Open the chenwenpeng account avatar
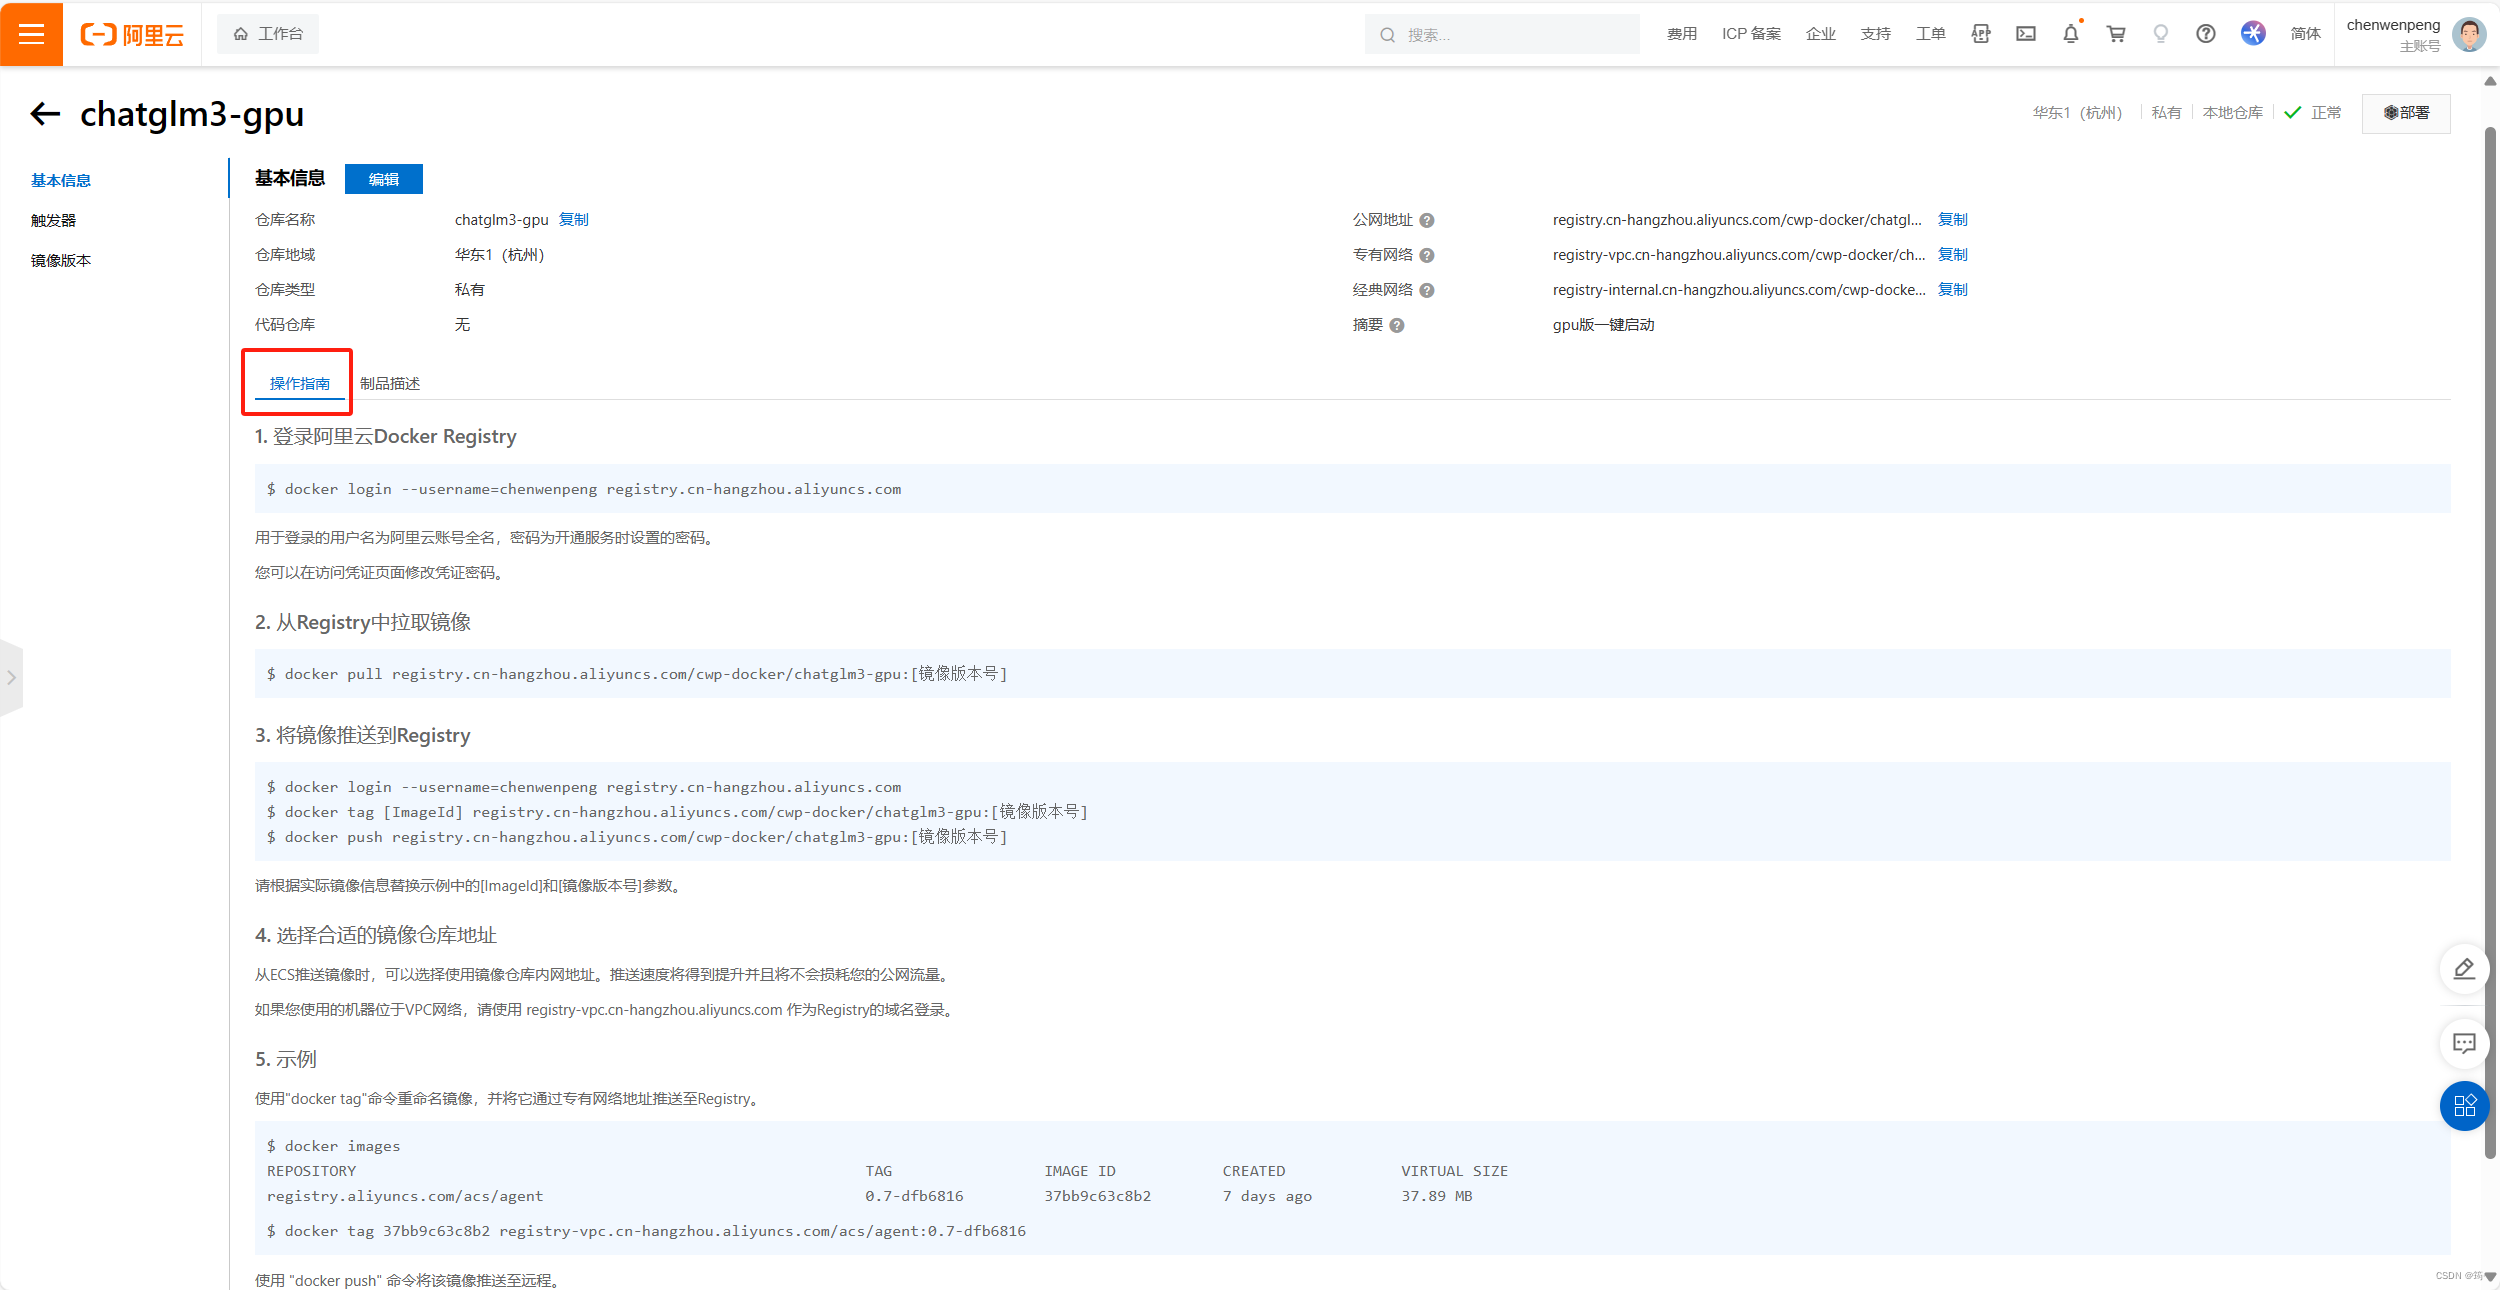2500x1290 pixels. coord(2469,35)
